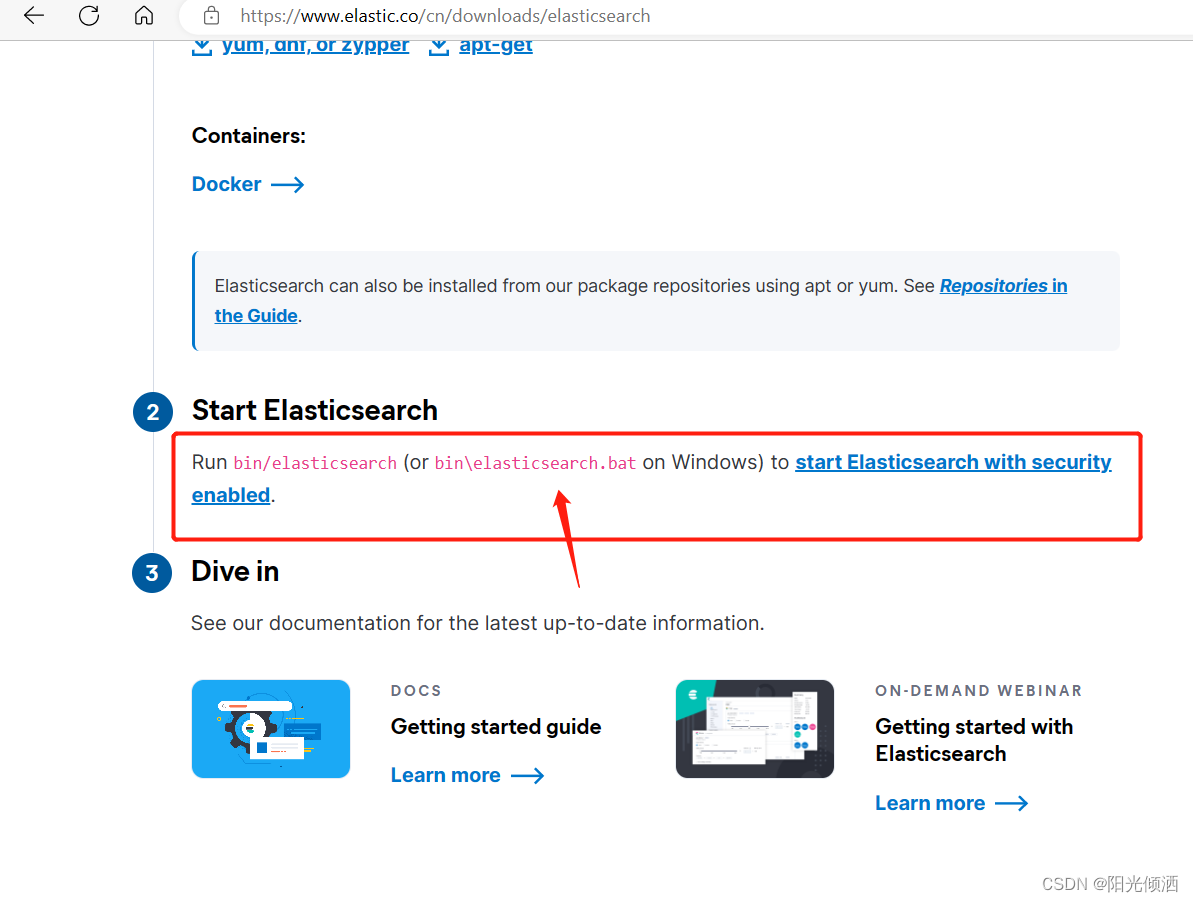Click Learn more under Getting started with Elasticsearch

tap(930, 803)
